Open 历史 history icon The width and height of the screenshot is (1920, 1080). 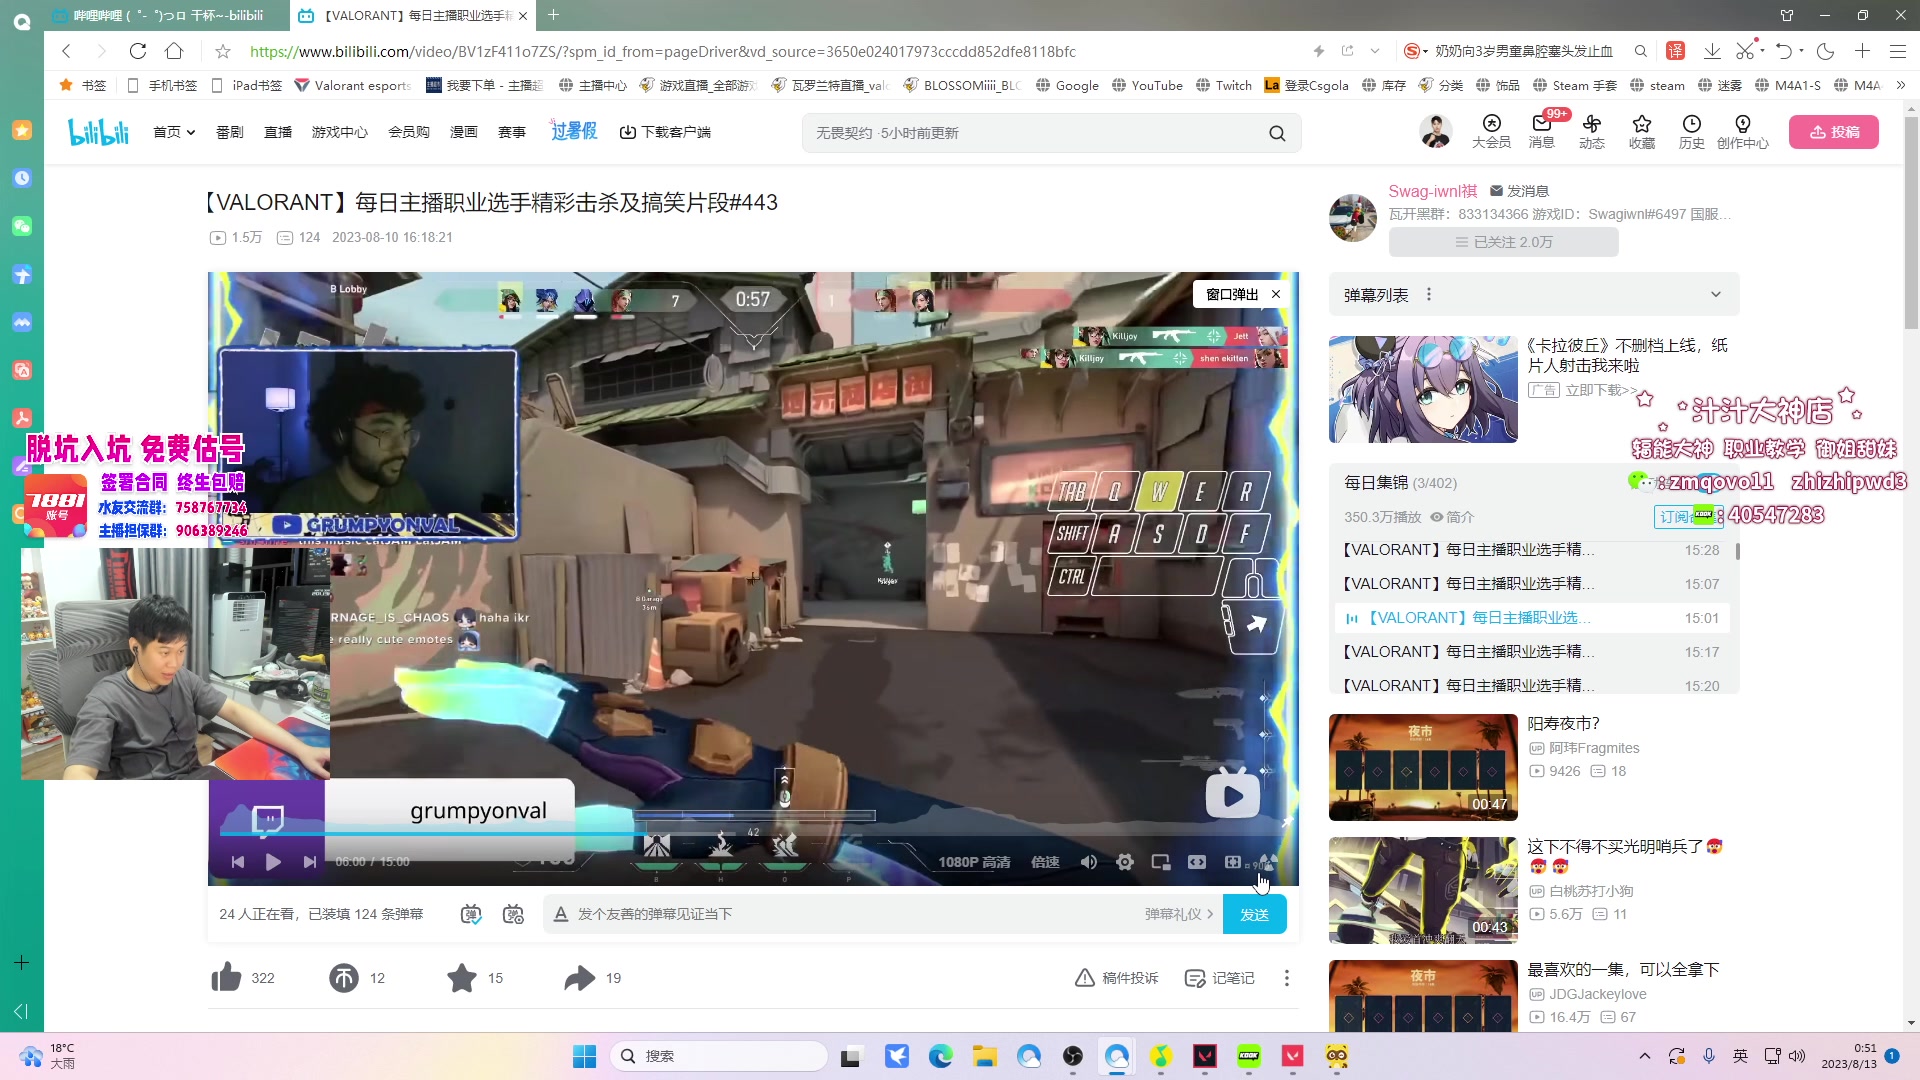click(x=1692, y=131)
